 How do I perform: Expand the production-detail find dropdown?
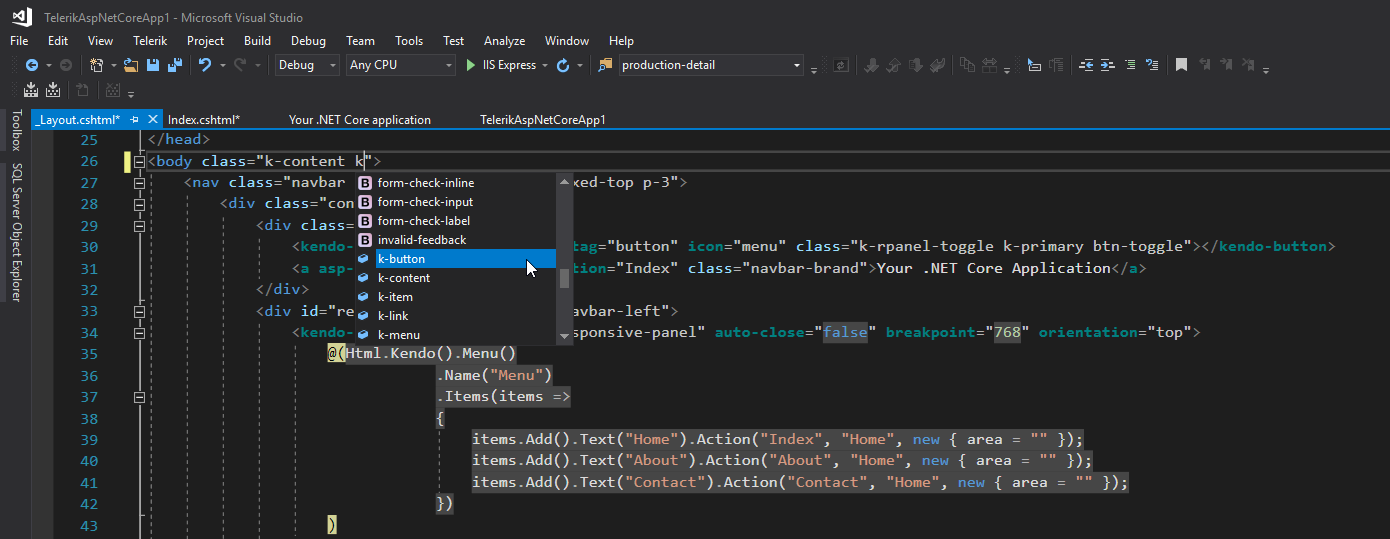click(x=797, y=65)
